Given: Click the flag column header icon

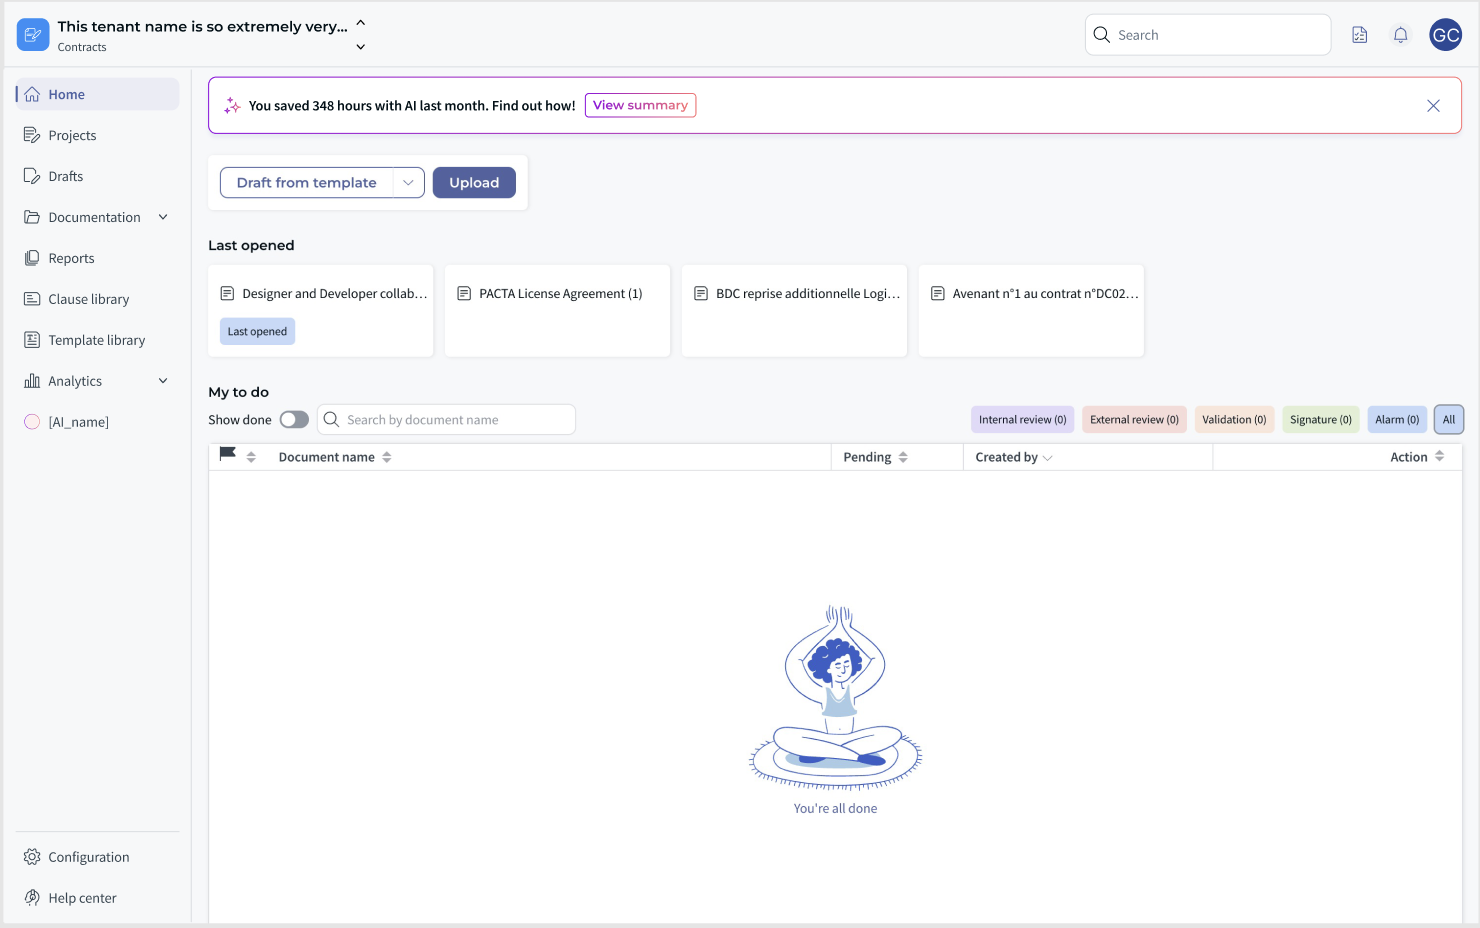Looking at the screenshot, I should (228, 455).
